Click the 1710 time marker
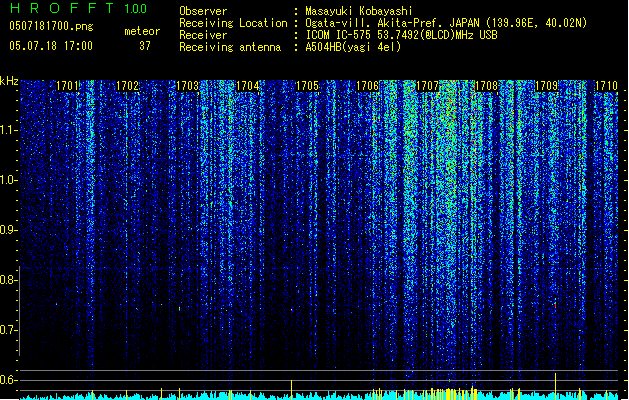This screenshot has width=629, height=400. coord(606,86)
